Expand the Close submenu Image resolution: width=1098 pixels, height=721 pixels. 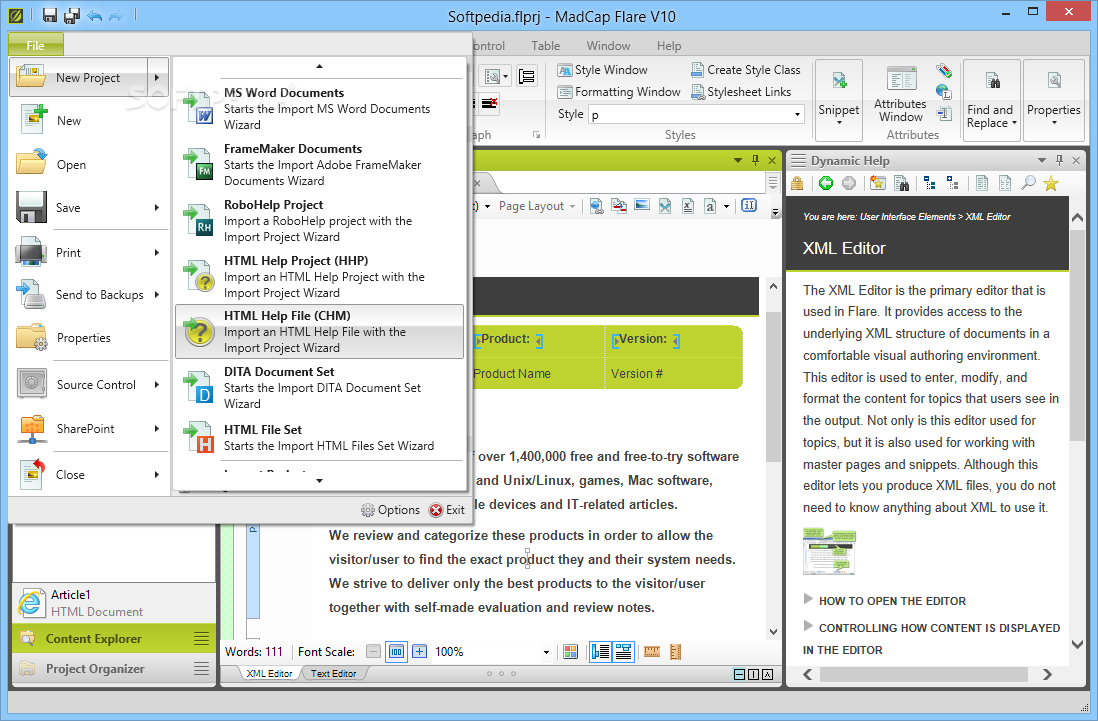click(157, 475)
